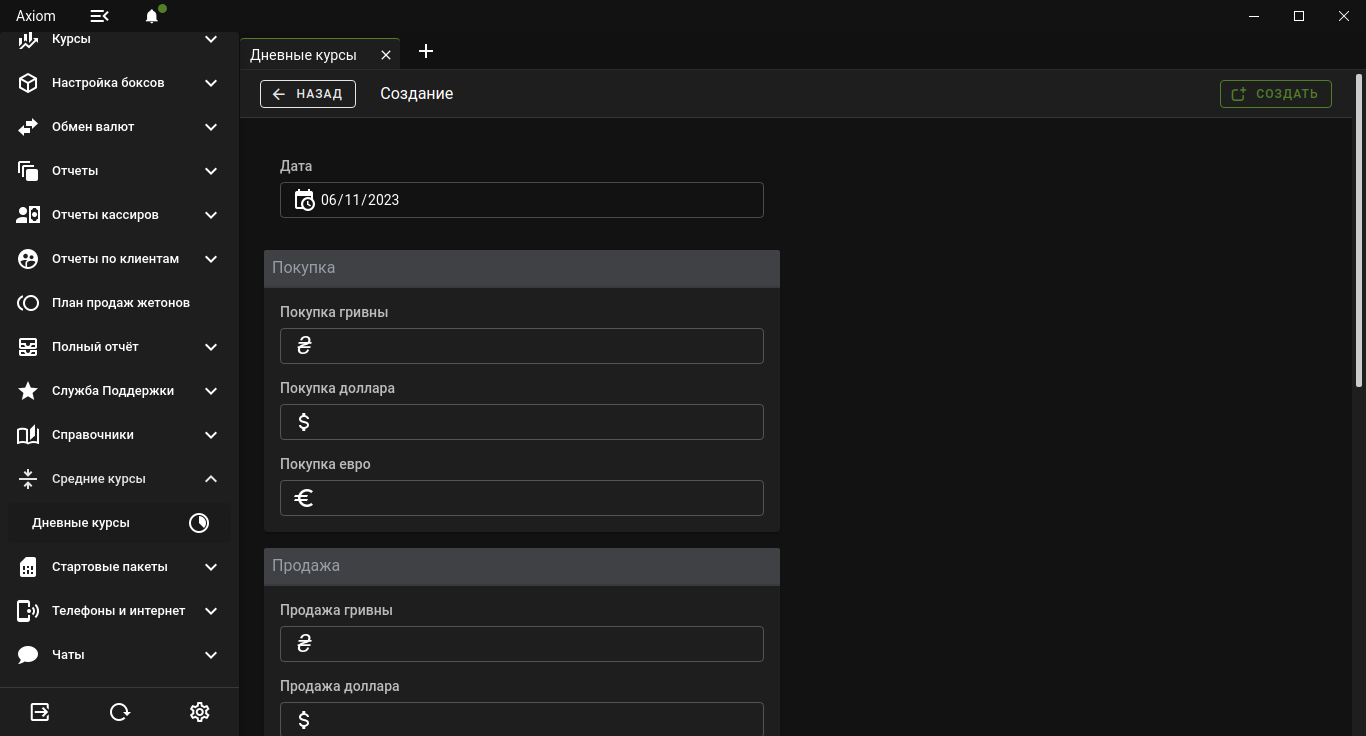Open settings gear at sidebar bottom
Viewport: 1366px width, 736px height.
click(x=200, y=712)
